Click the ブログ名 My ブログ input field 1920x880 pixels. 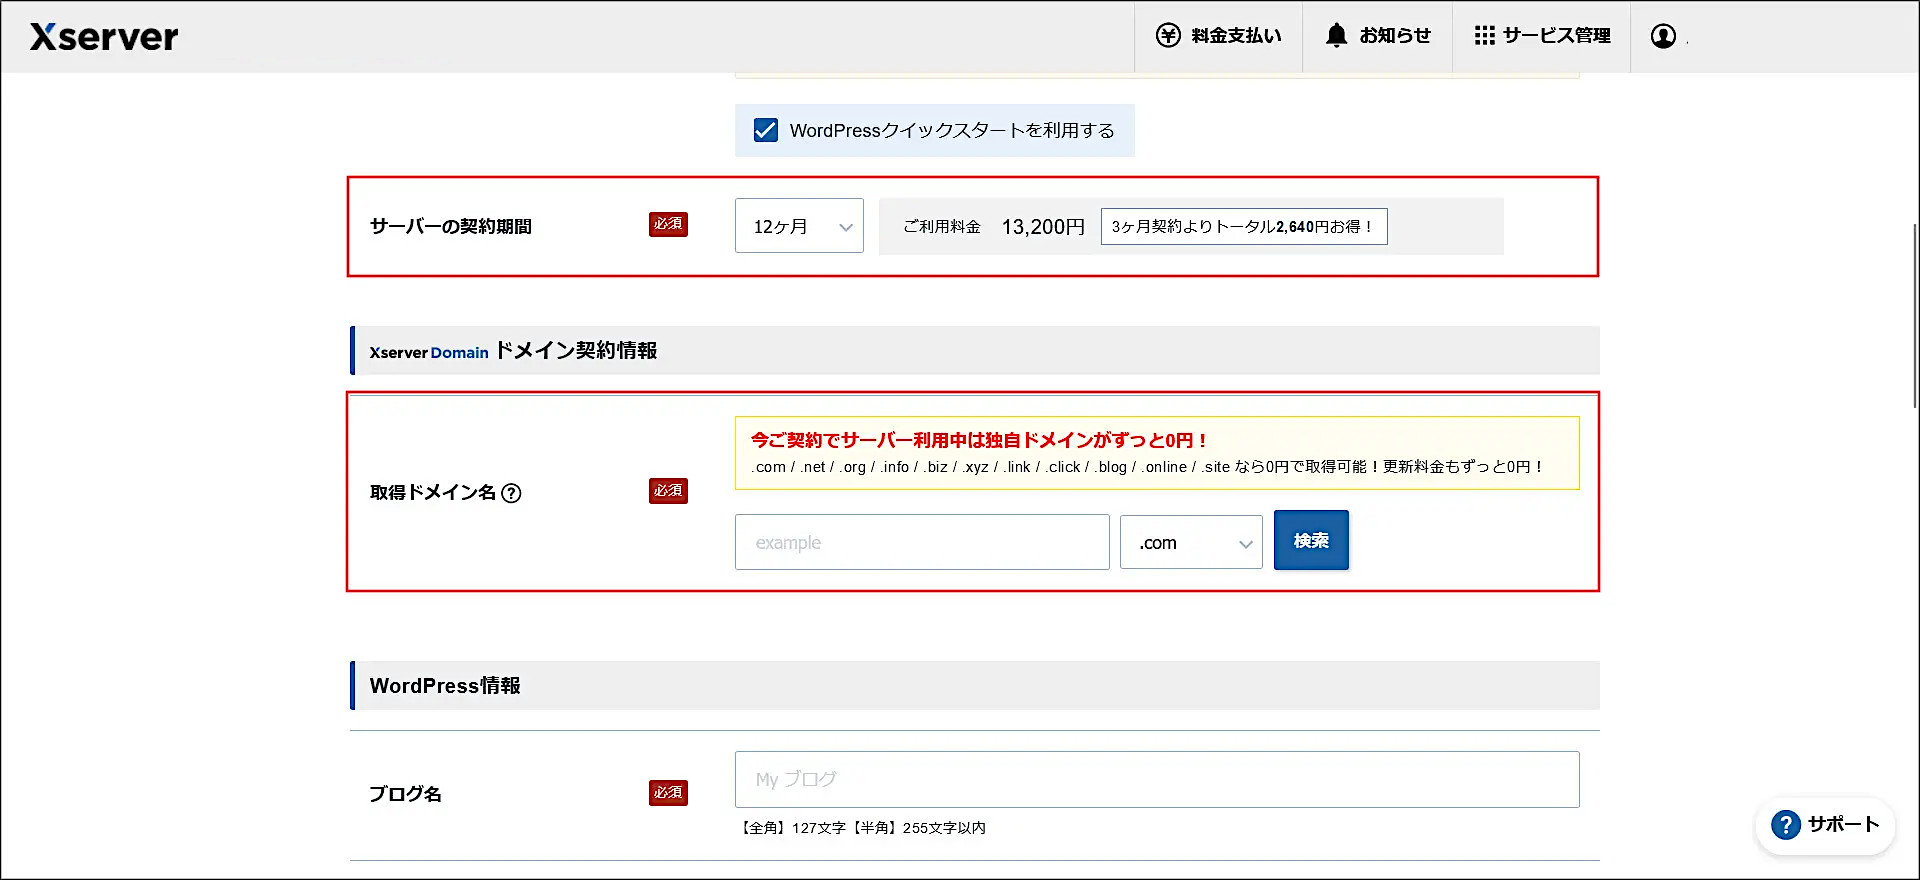tap(1157, 779)
